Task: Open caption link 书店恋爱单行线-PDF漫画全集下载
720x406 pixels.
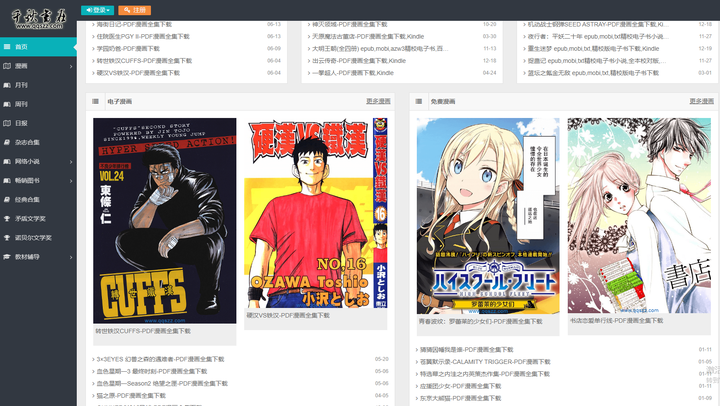Action: (617, 321)
